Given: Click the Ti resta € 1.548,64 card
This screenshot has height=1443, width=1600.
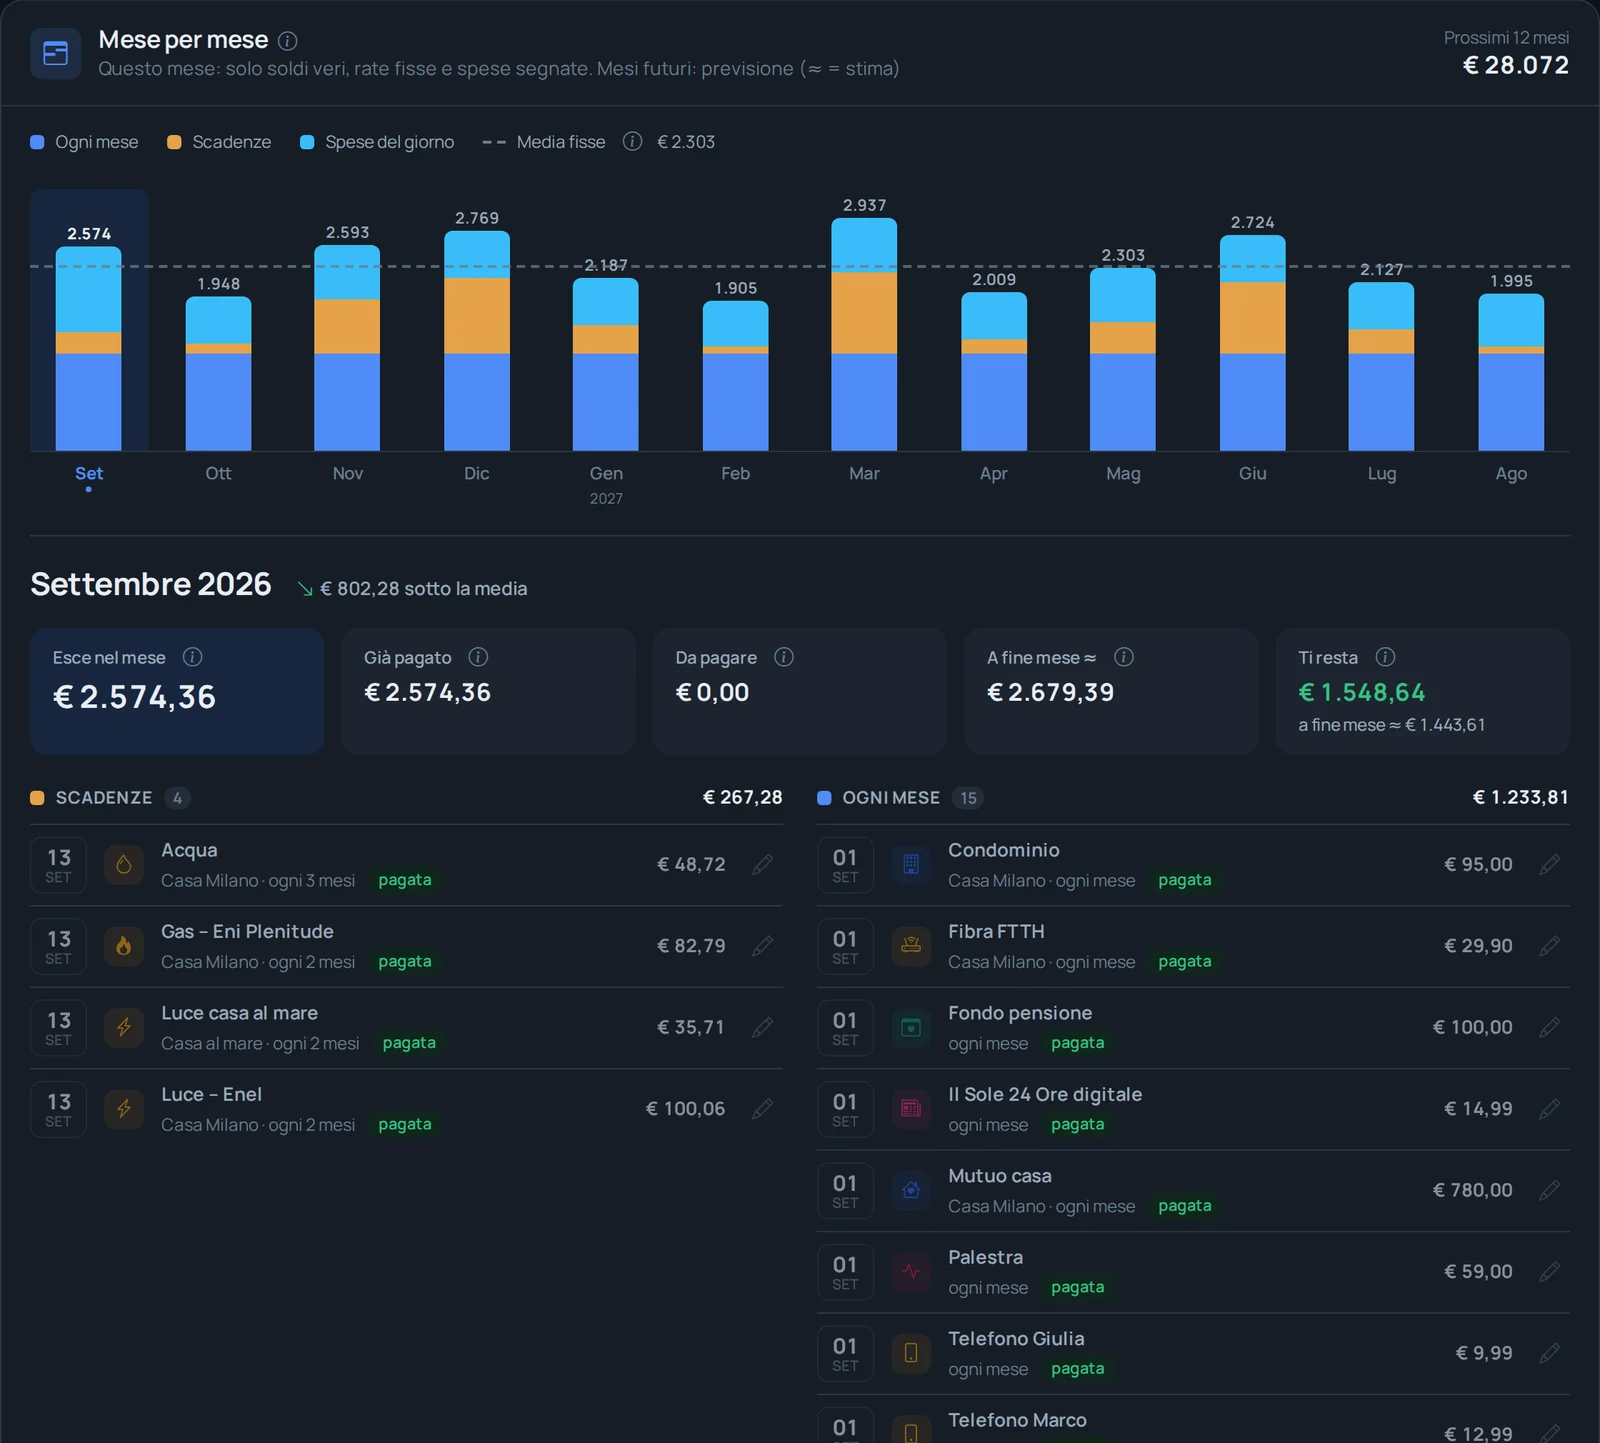Looking at the screenshot, I should 1423,691.
